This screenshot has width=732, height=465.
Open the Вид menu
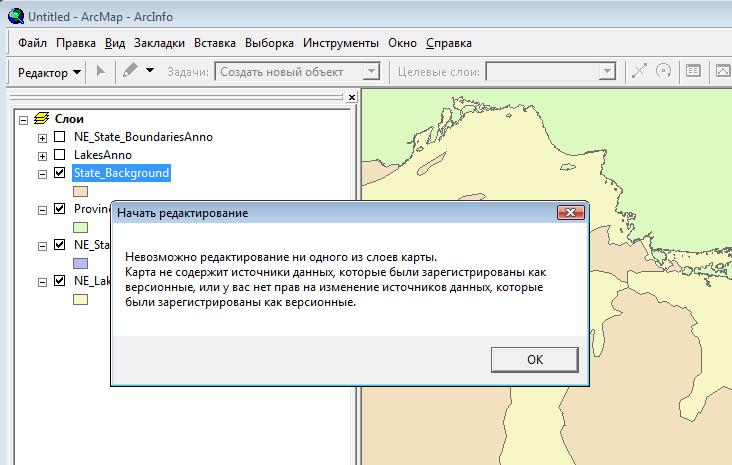coord(115,43)
